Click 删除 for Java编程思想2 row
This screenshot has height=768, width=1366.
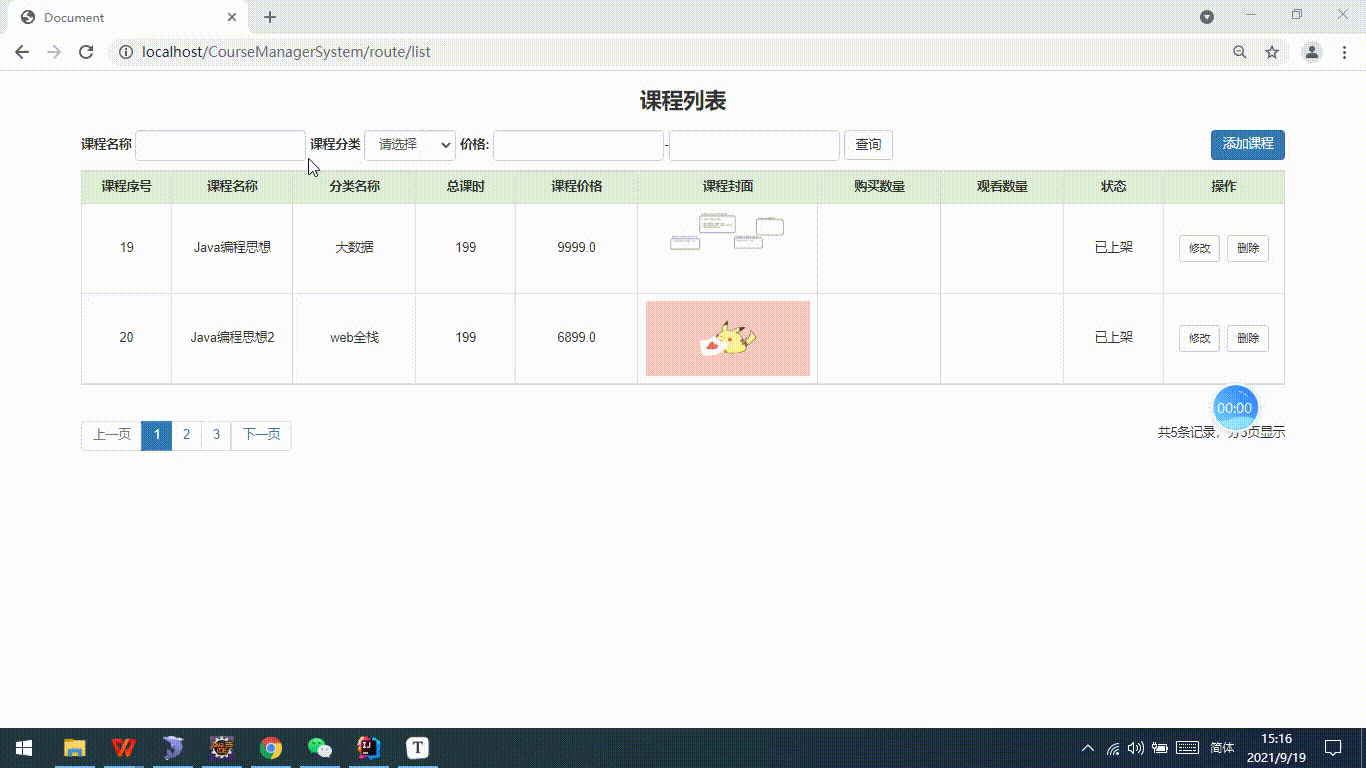[1248, 338]
